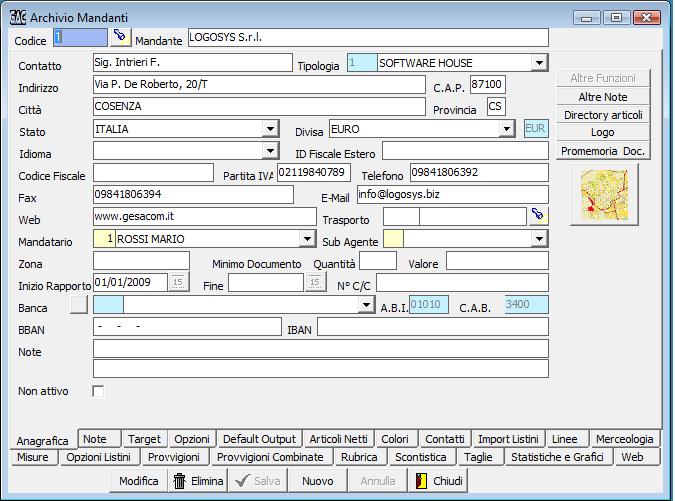Open the Mandatario dropdown list
This screenshot has width=675, height=501.
(x=307, y=238)
